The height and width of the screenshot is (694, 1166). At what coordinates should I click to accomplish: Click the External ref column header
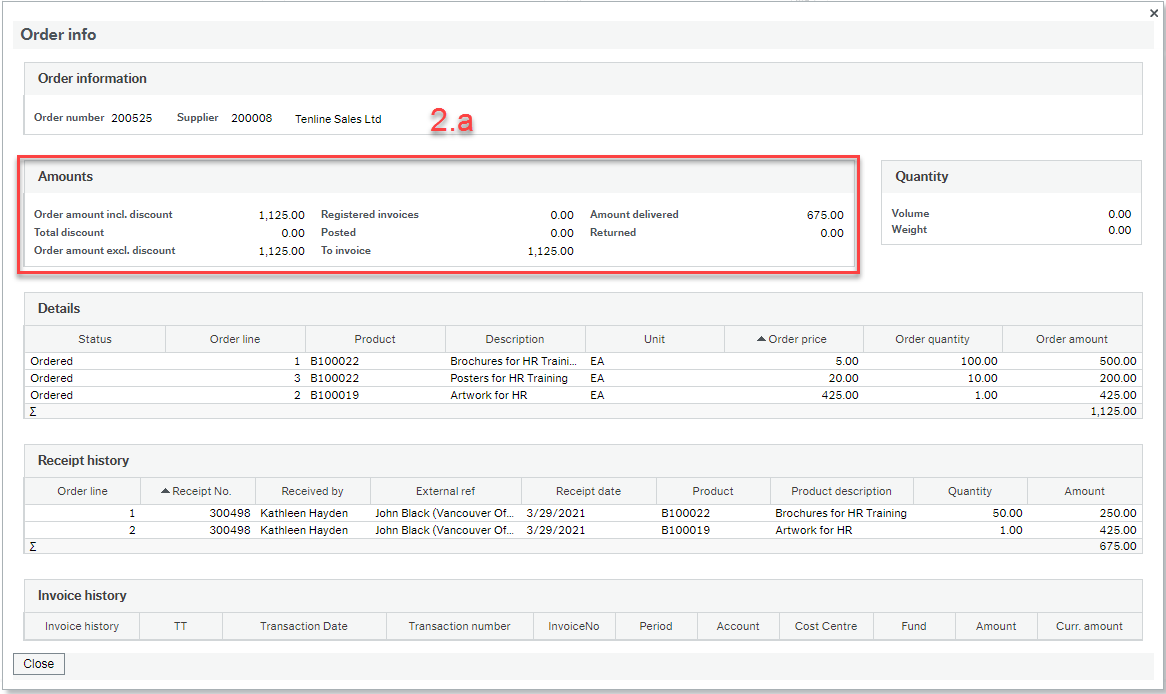(445, 491)
